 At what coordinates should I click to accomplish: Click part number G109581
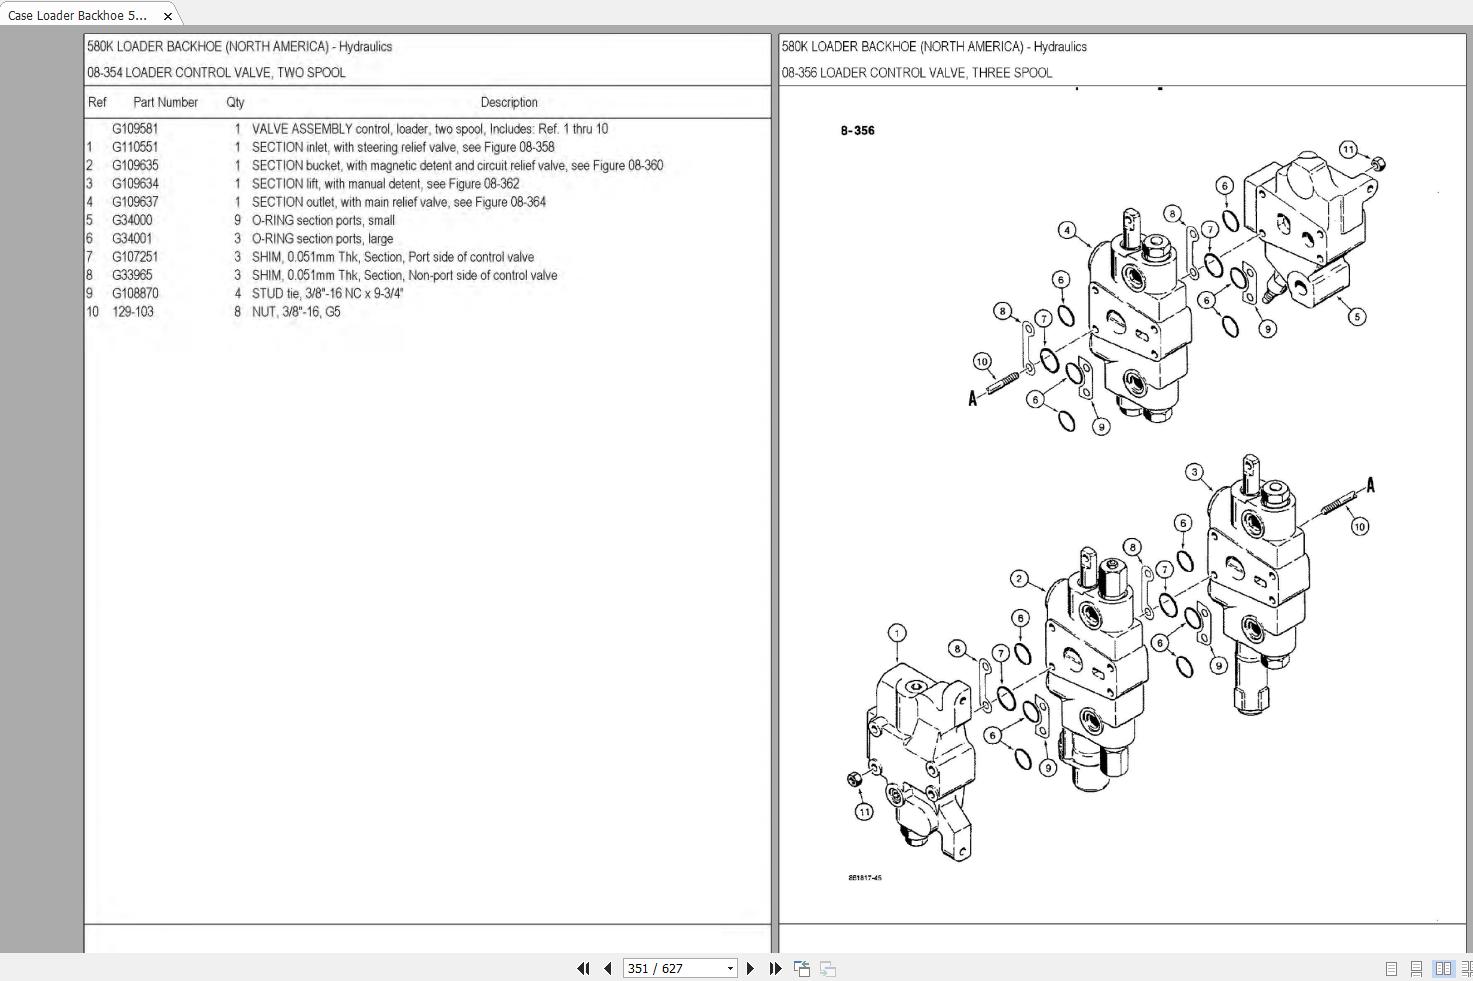coord(135,129)
